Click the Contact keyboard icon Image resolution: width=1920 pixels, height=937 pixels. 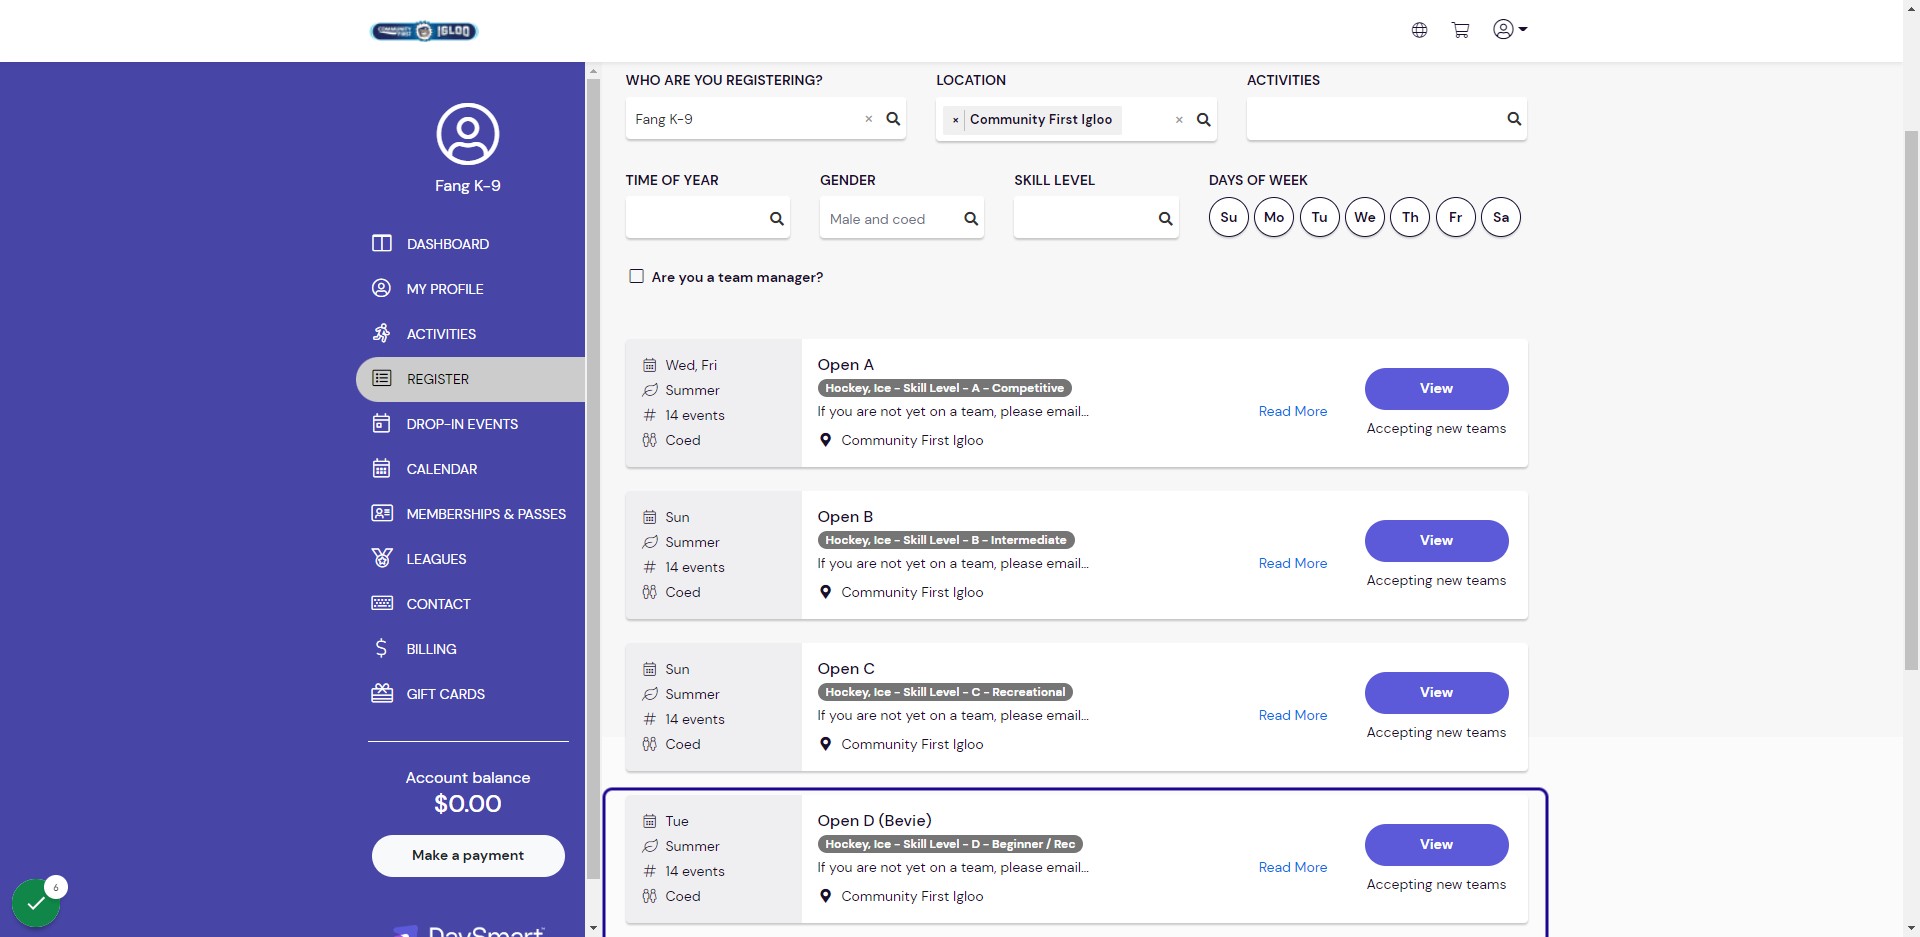381,603
